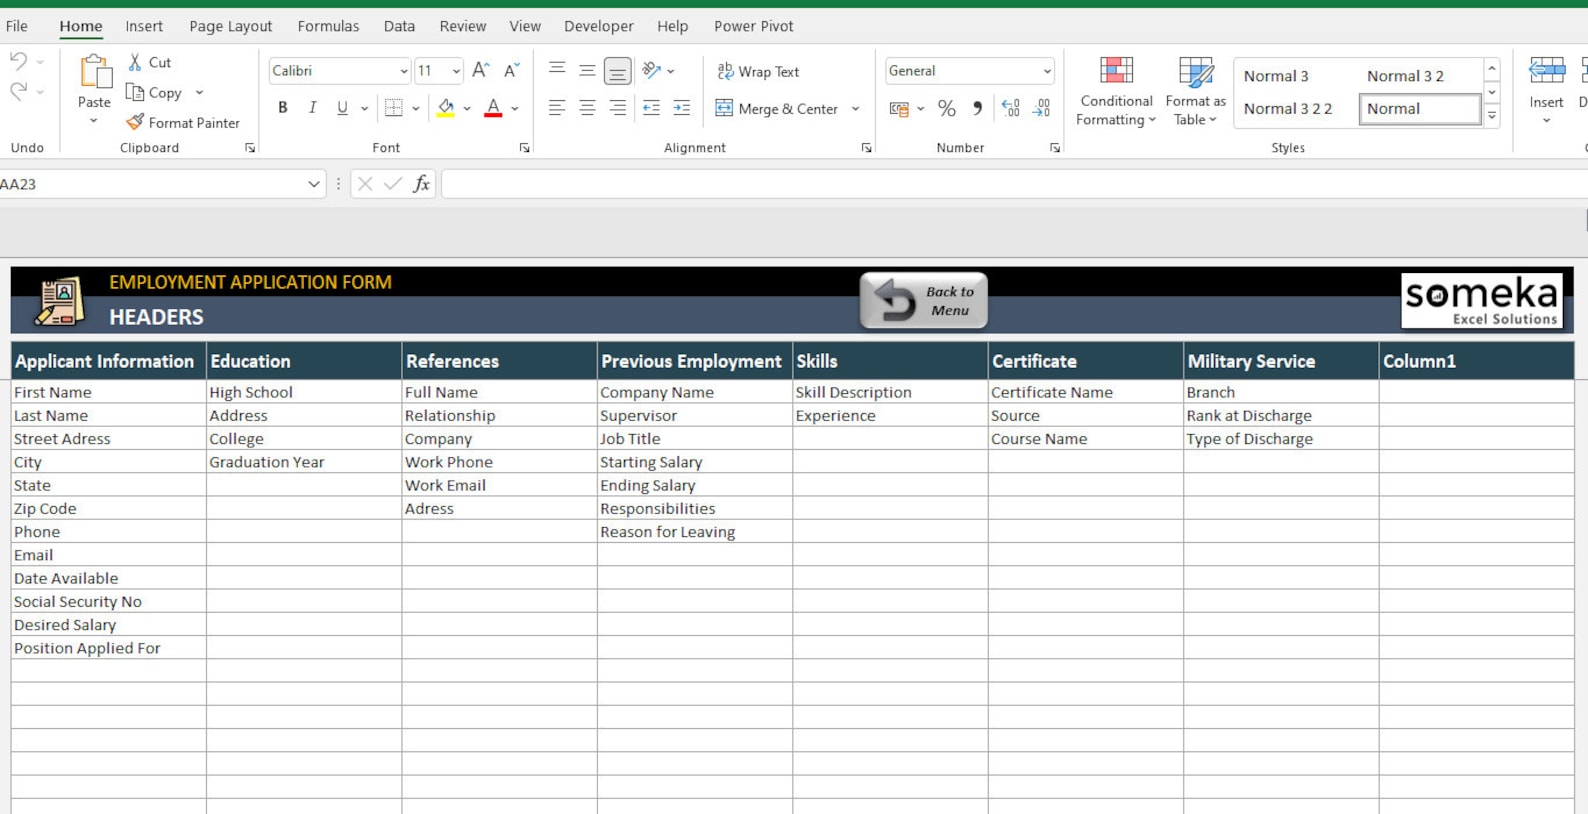
Task: Increase font size with the A-up icon
Action: point(481,70)
